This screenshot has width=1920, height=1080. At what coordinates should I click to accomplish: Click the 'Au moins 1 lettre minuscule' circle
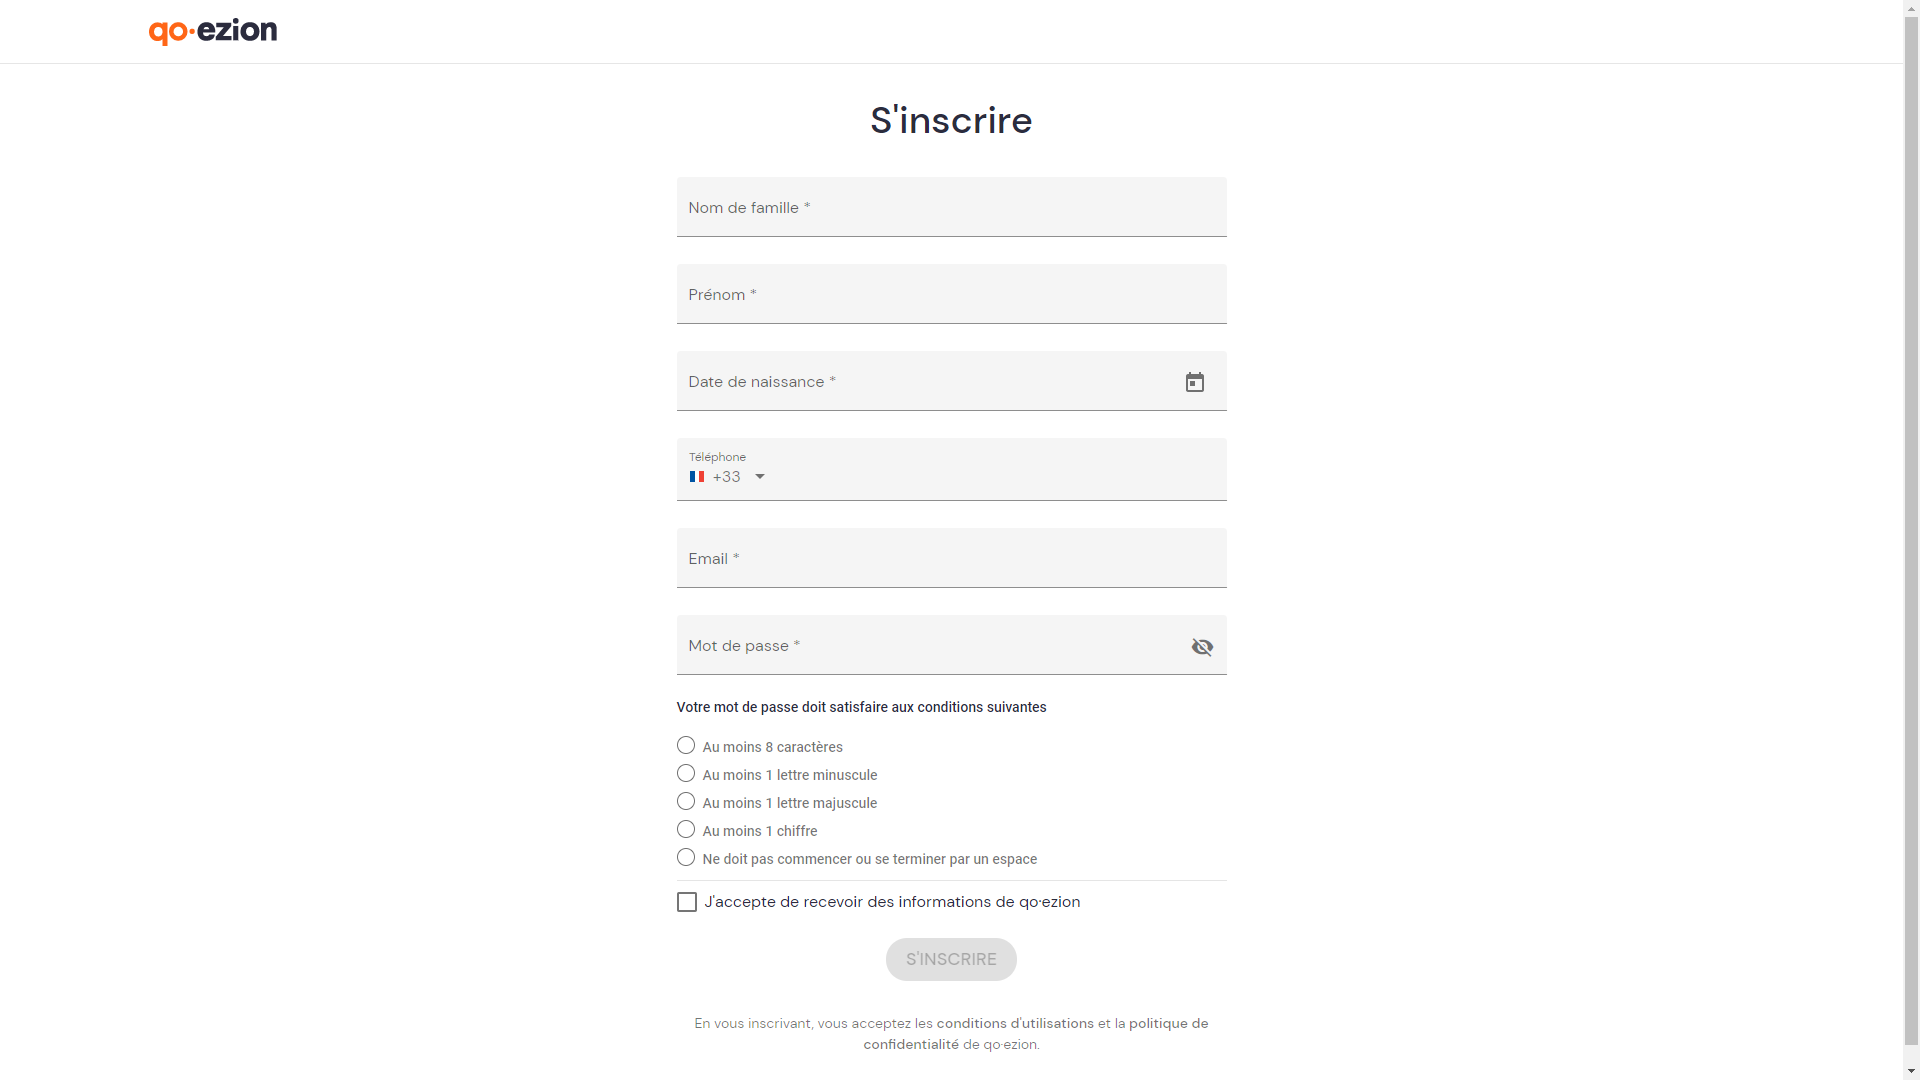pos(686,773)
